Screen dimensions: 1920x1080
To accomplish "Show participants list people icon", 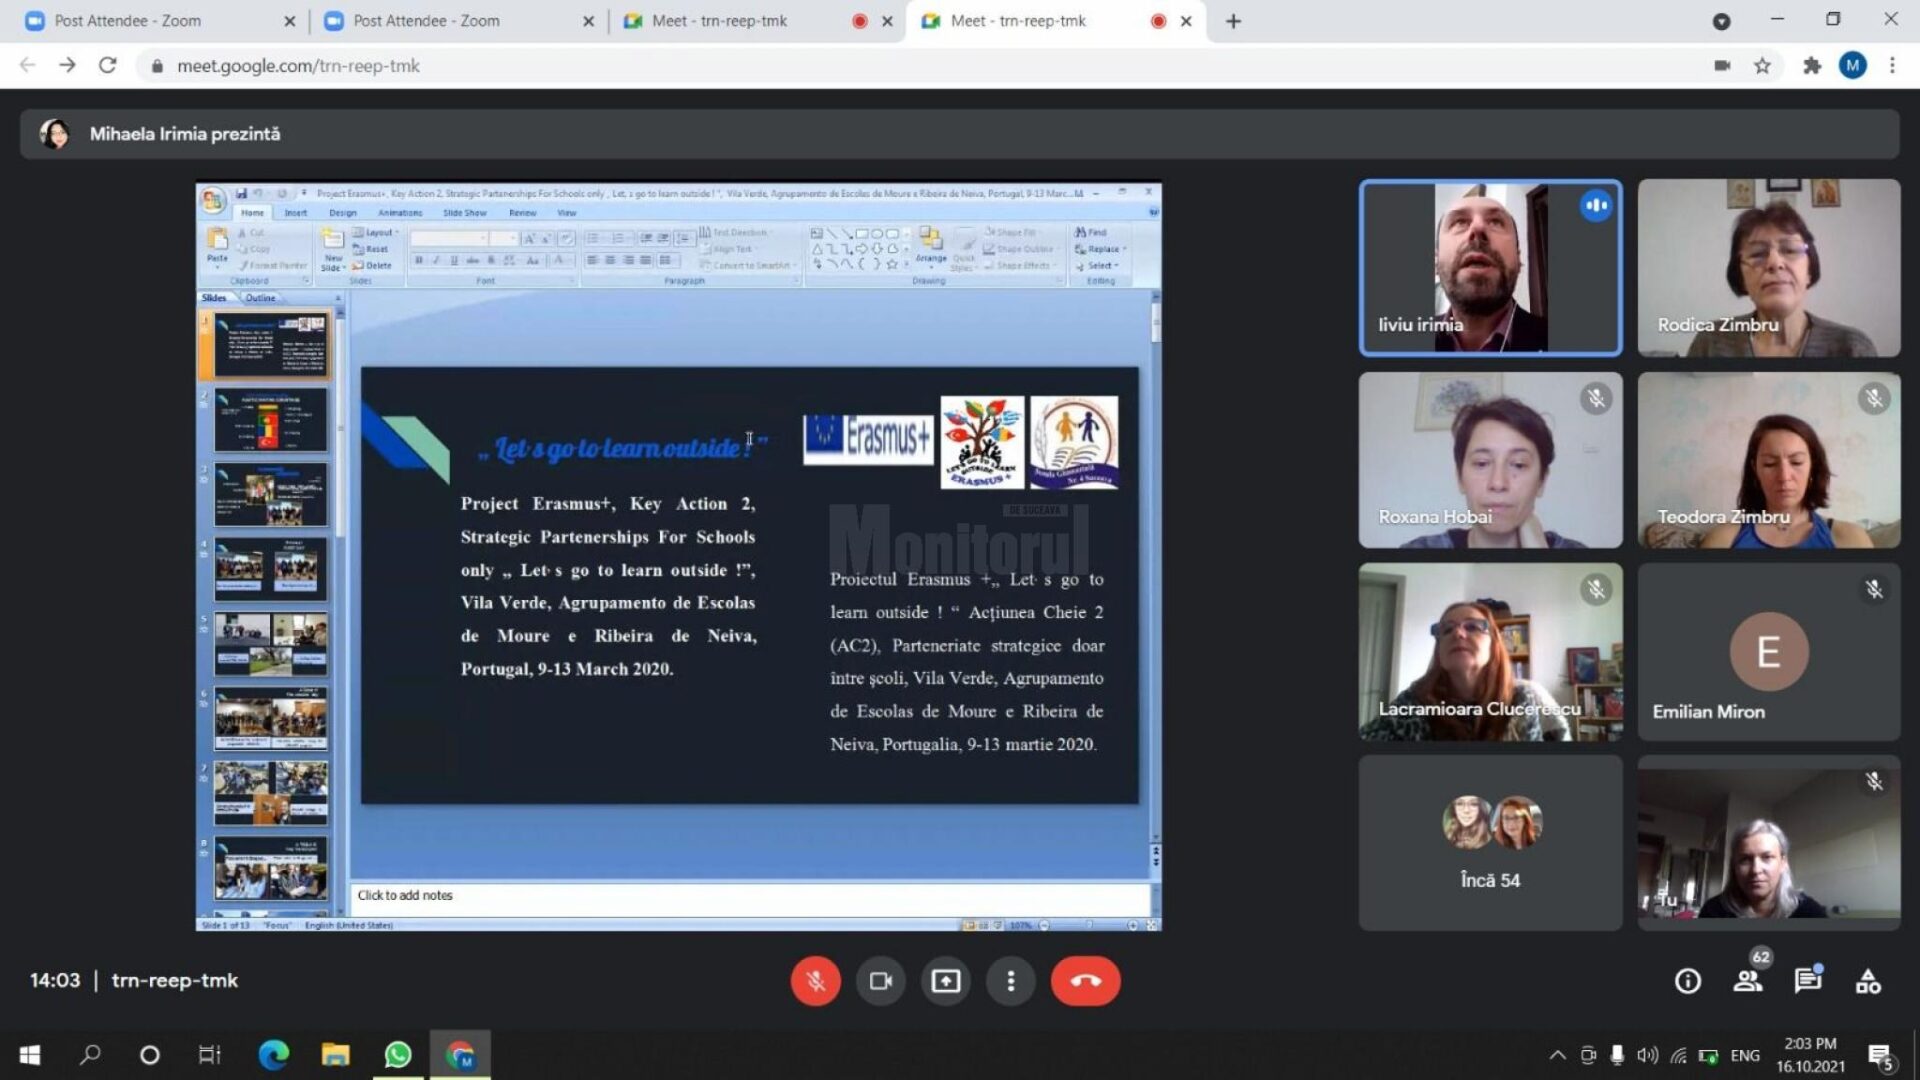I will pos(1748,981).
